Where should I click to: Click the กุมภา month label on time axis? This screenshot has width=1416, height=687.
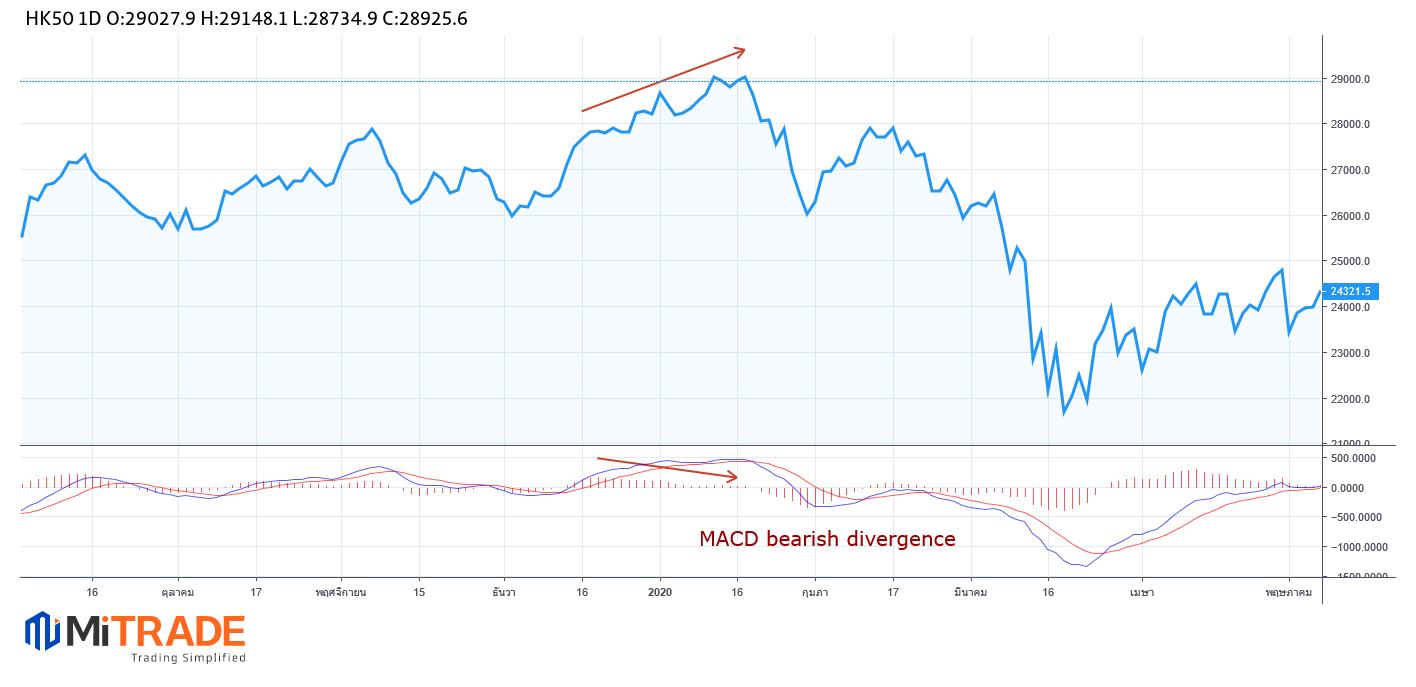click(x=815, y=592)
